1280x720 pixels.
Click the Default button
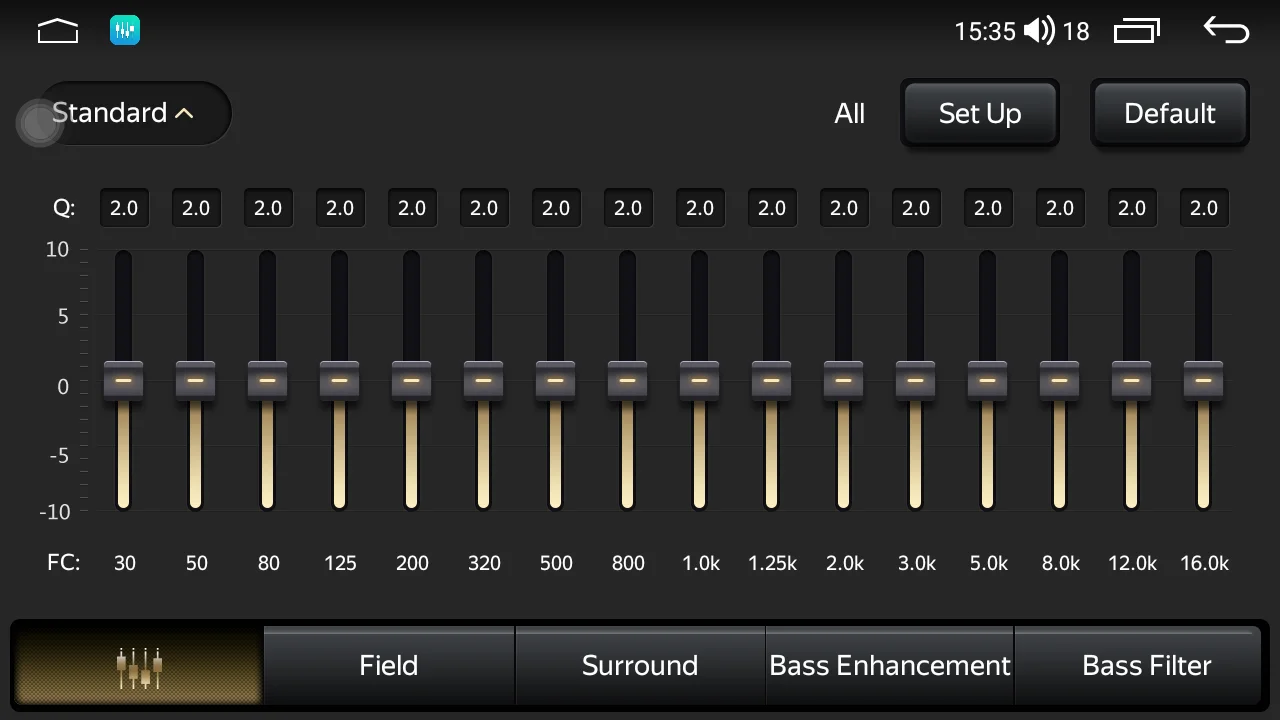[1170, 113]
